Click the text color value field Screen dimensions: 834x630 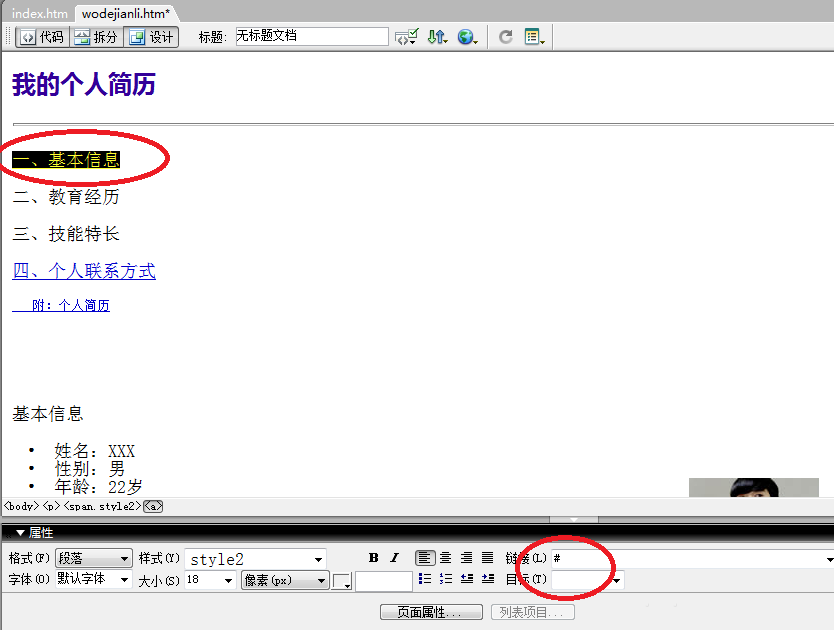(x=383, y=581)
